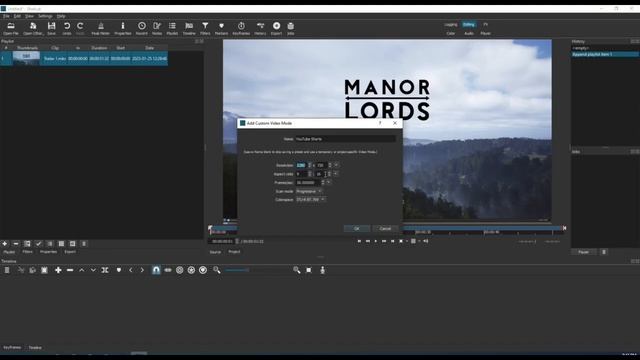Open the Recent files panel
Screen dimensions: 640x360
(142, 29)
